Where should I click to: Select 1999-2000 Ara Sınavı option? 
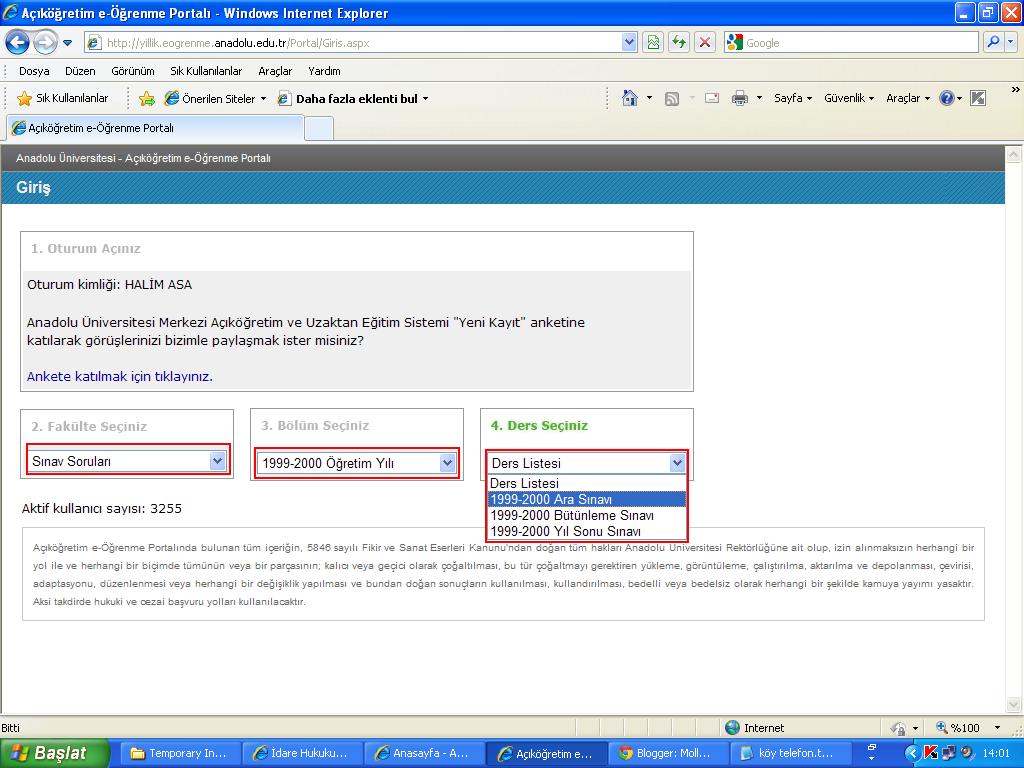coord(587,499)
